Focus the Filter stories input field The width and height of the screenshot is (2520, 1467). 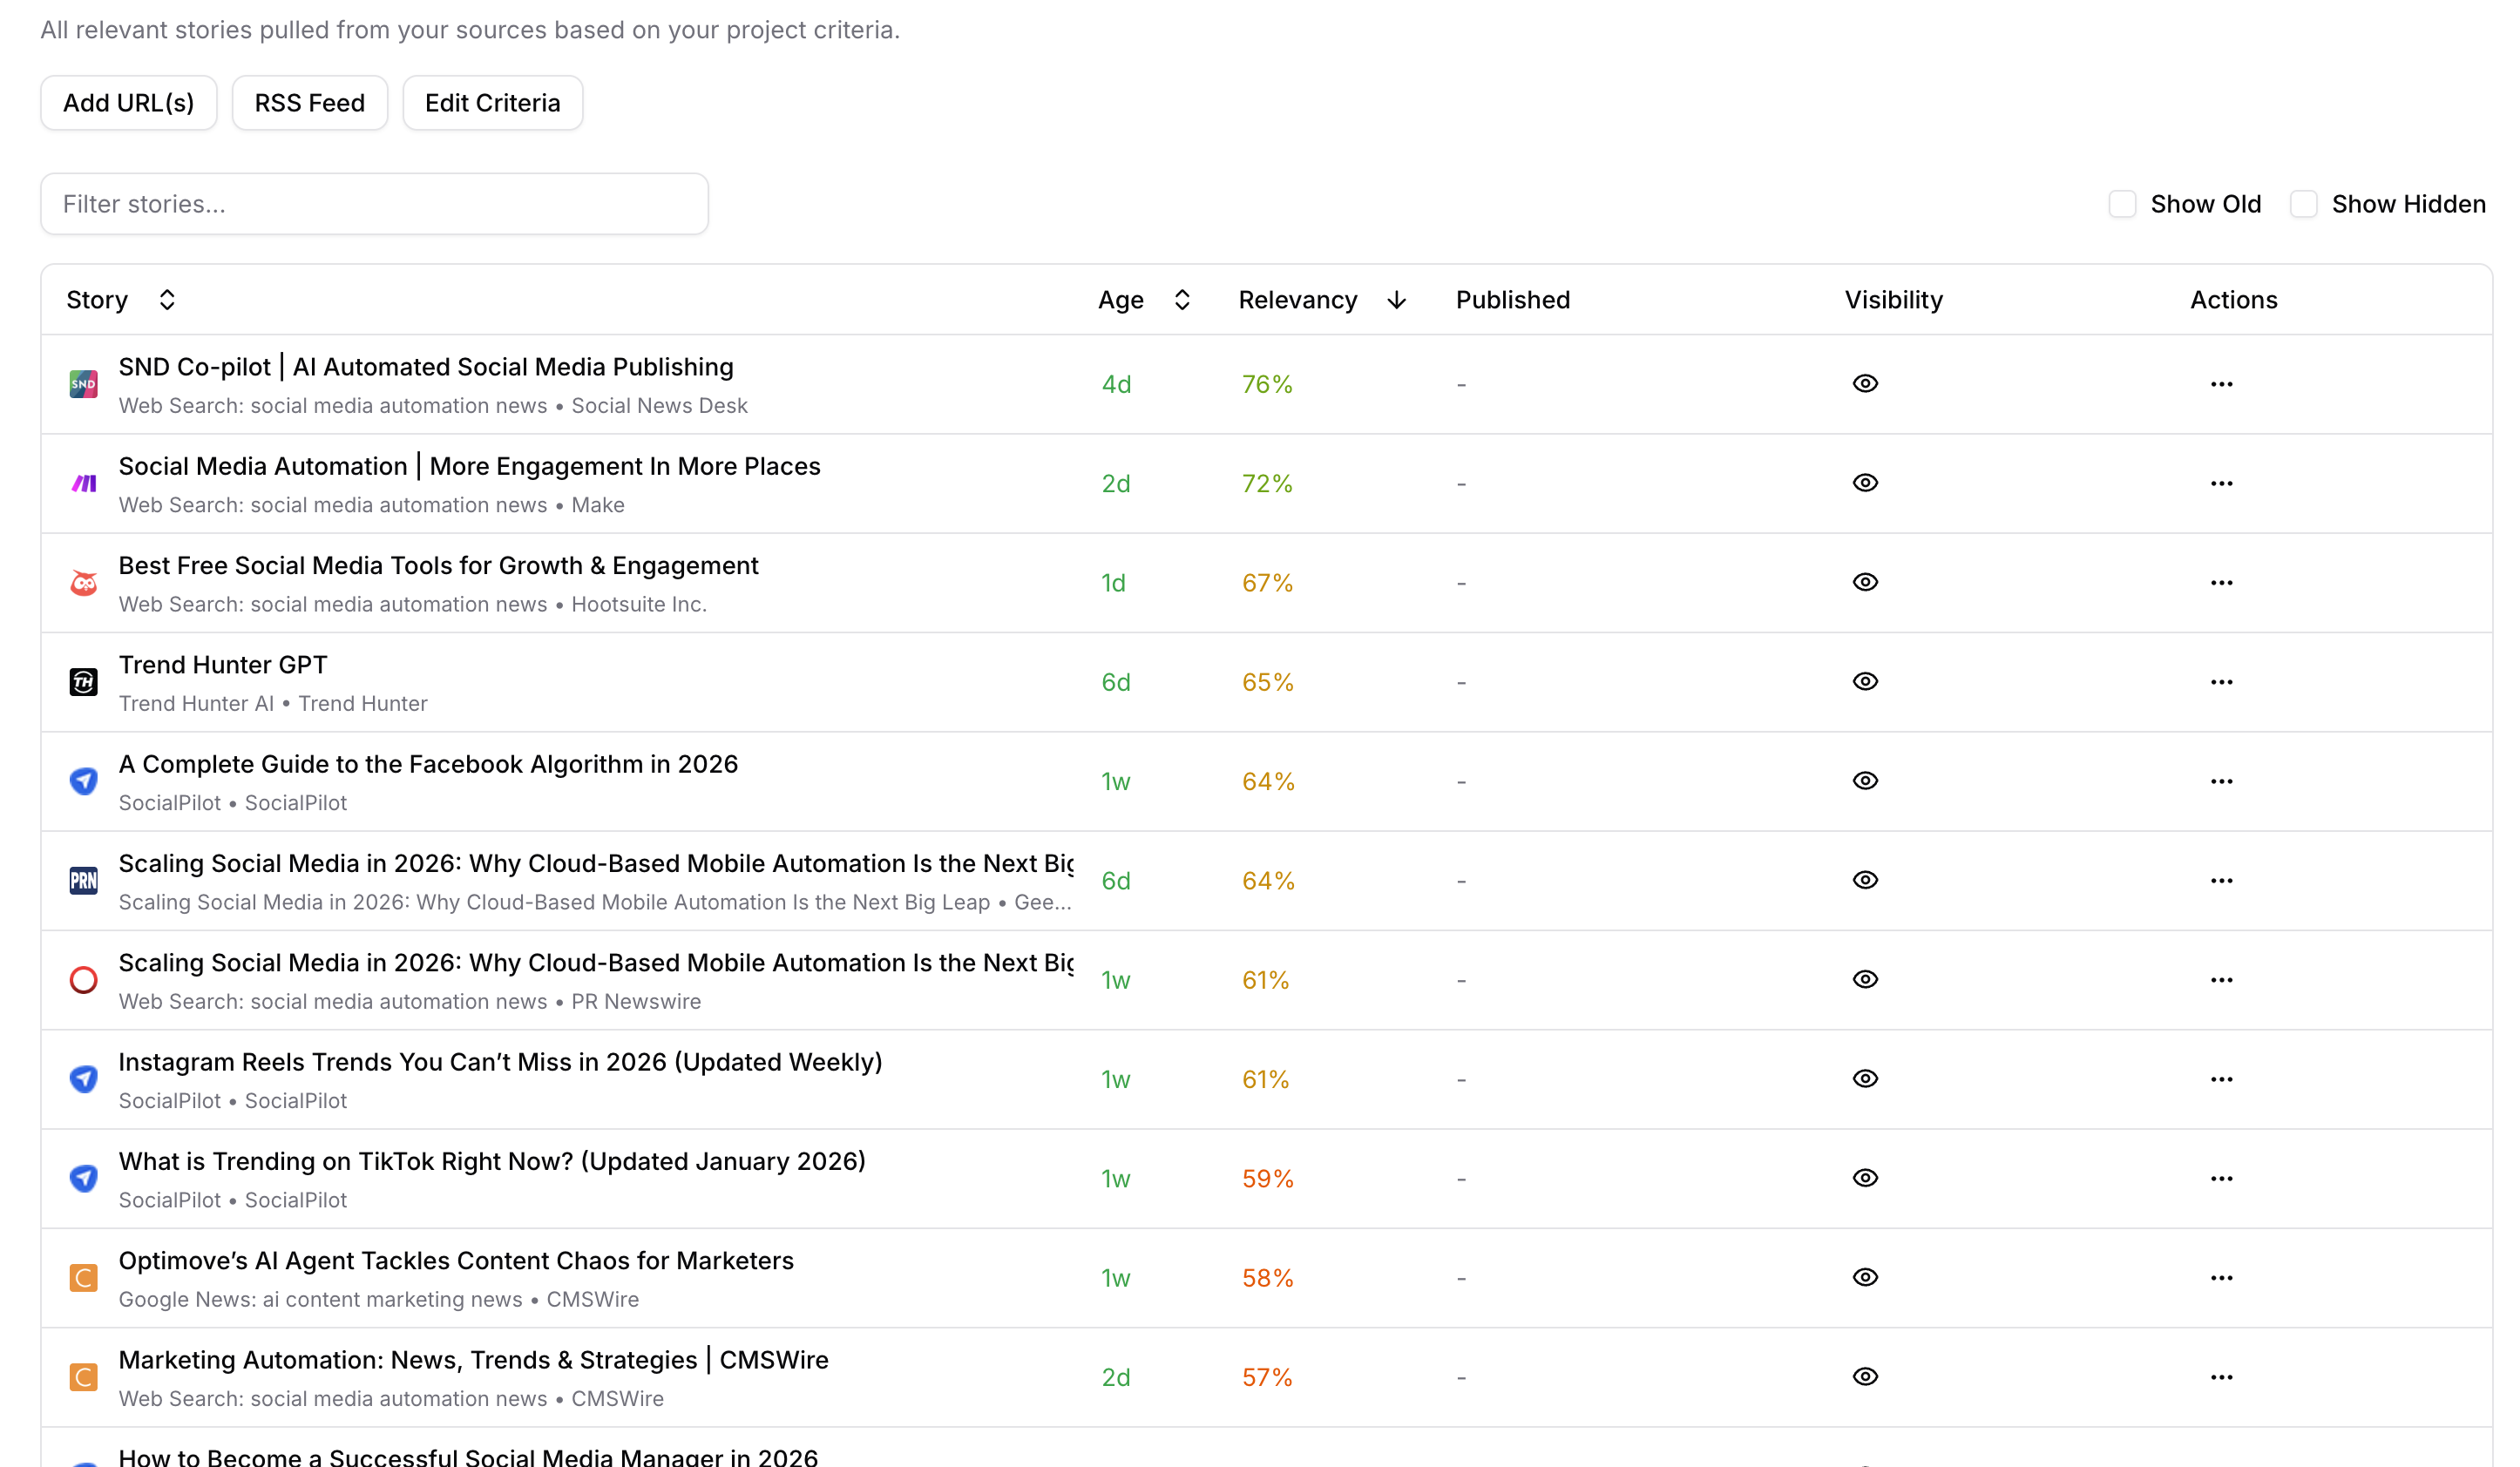click(x=374, y=204)
